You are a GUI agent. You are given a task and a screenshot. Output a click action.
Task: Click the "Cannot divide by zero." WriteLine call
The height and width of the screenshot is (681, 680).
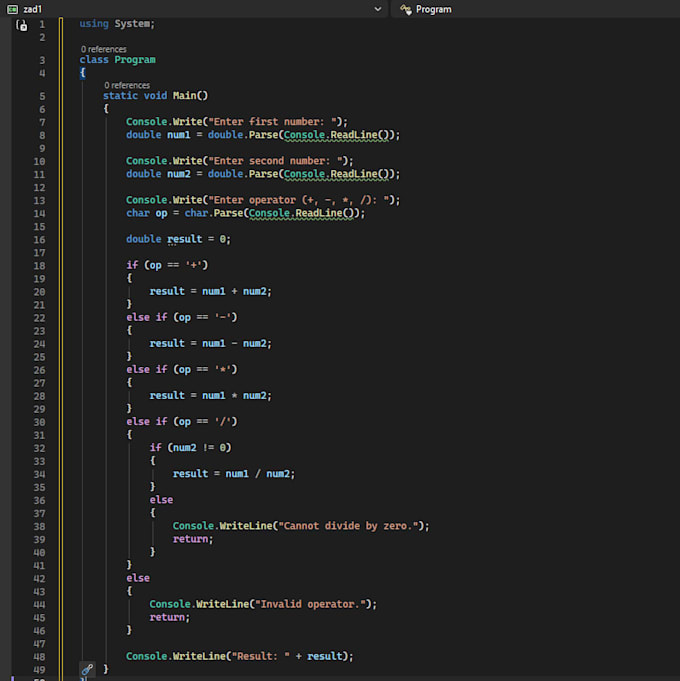(x=301, y=526)
